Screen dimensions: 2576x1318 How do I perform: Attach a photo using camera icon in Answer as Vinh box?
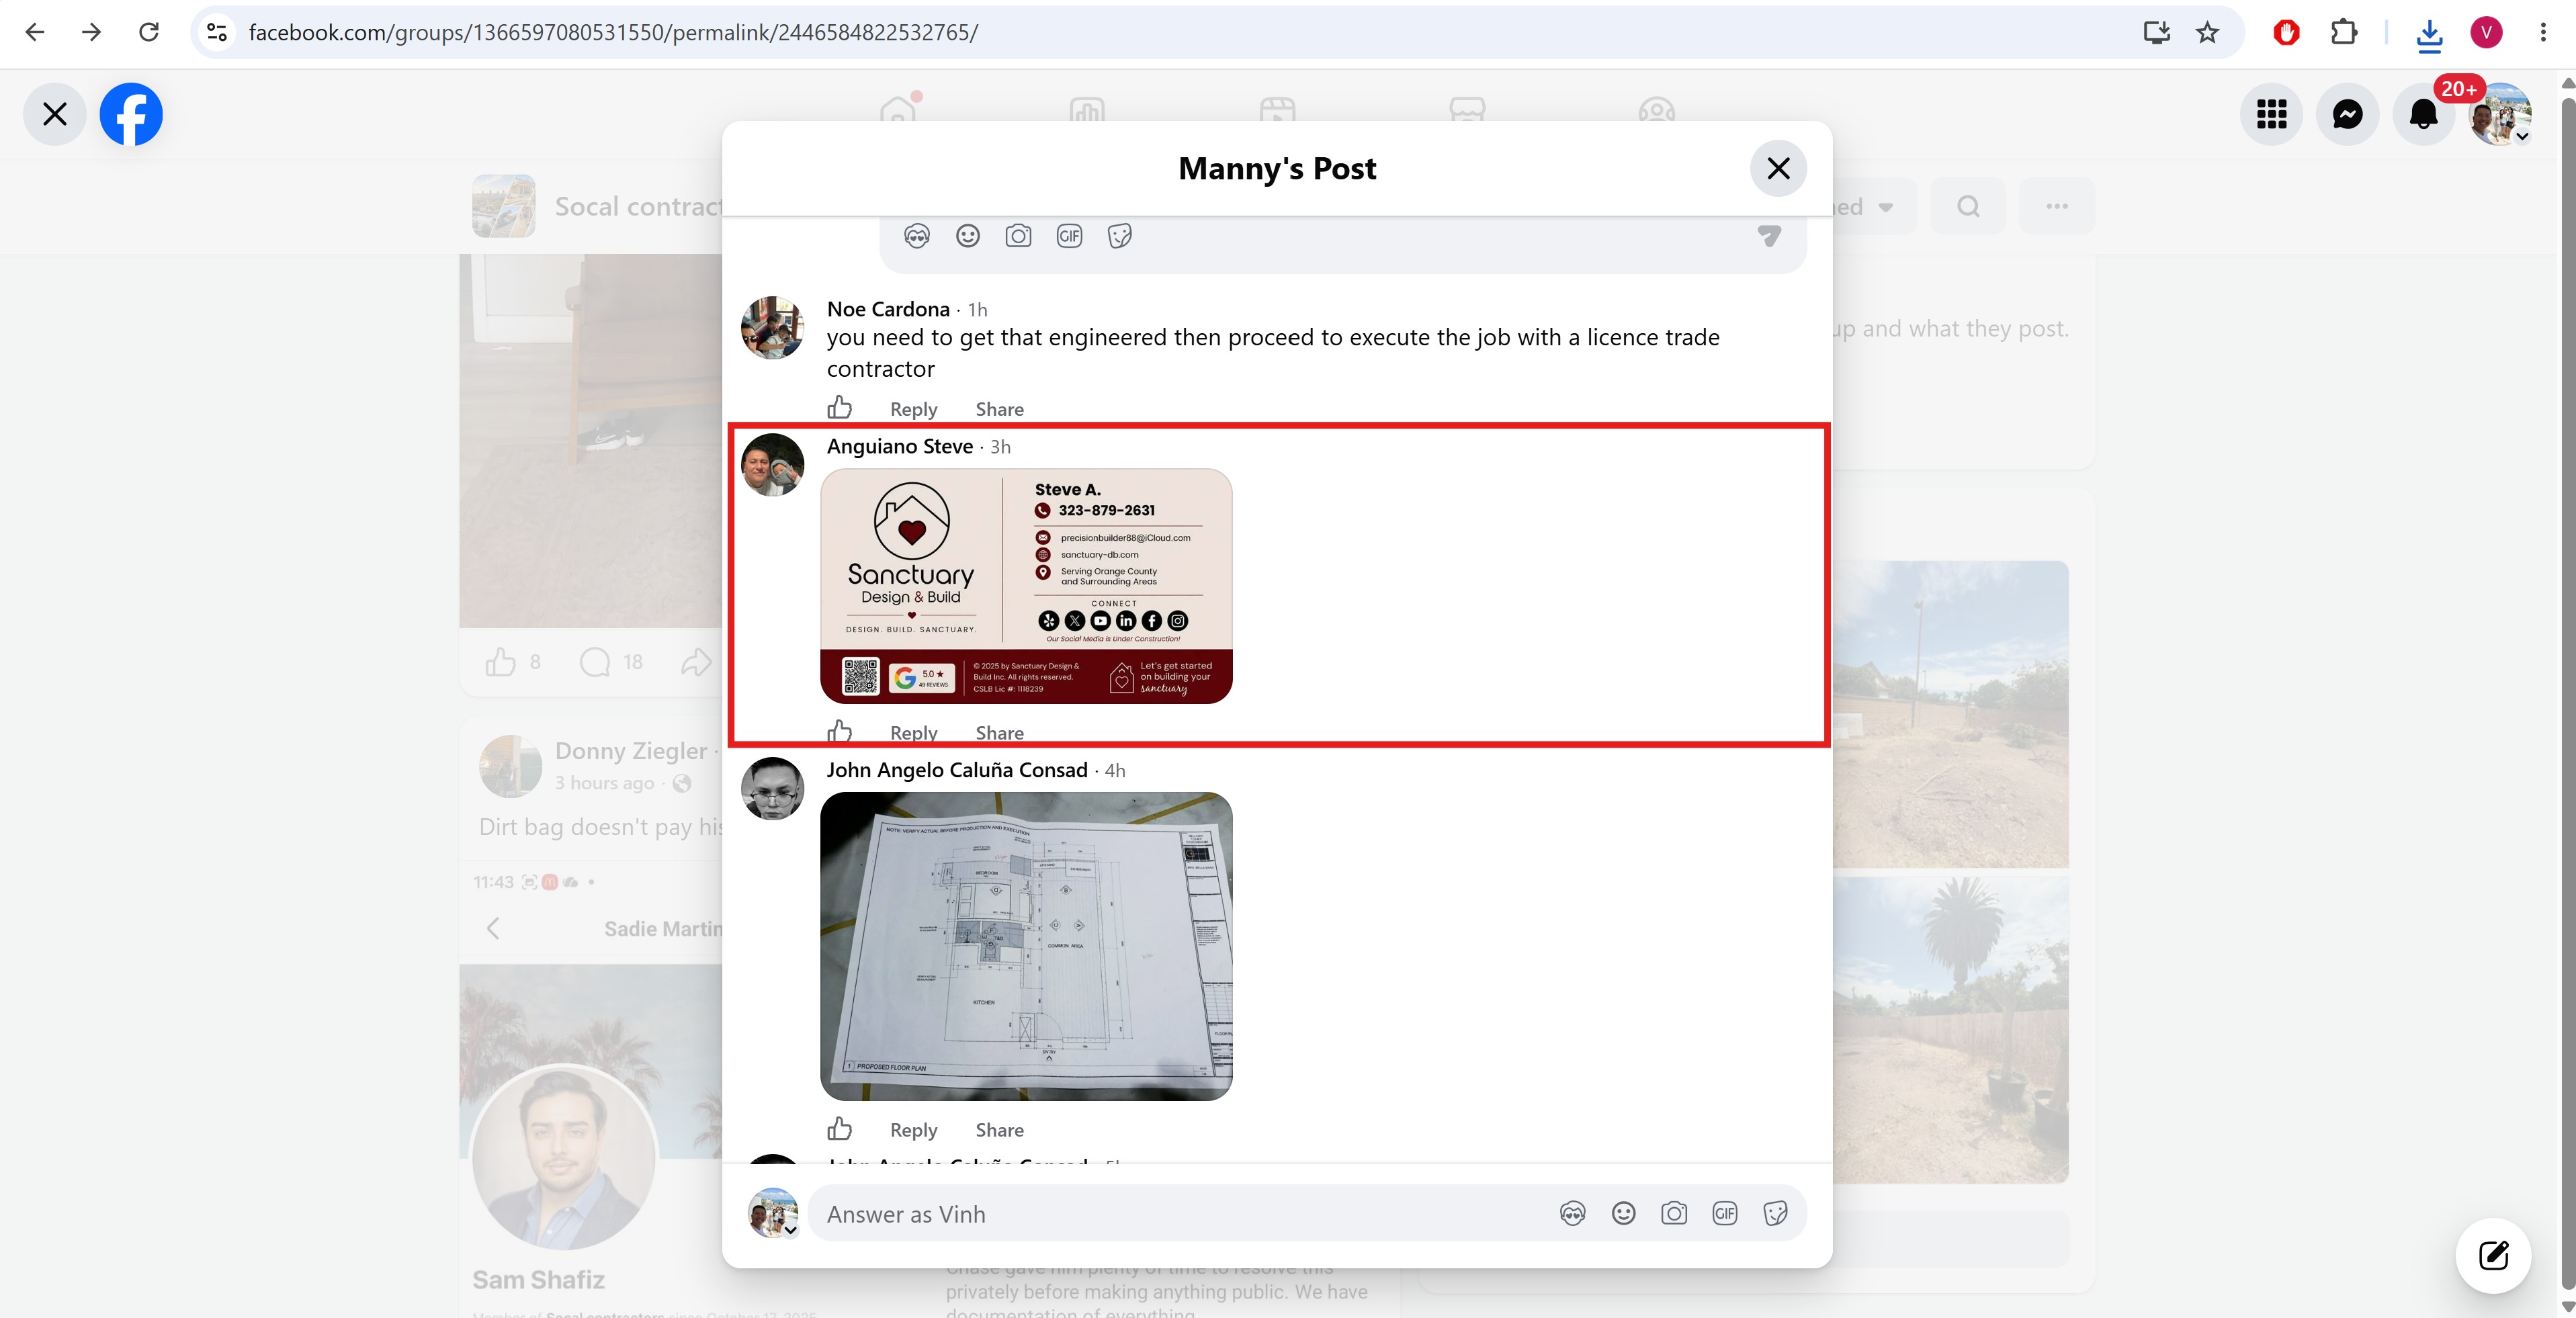pyautogui.click(x=1674, y=1214)
